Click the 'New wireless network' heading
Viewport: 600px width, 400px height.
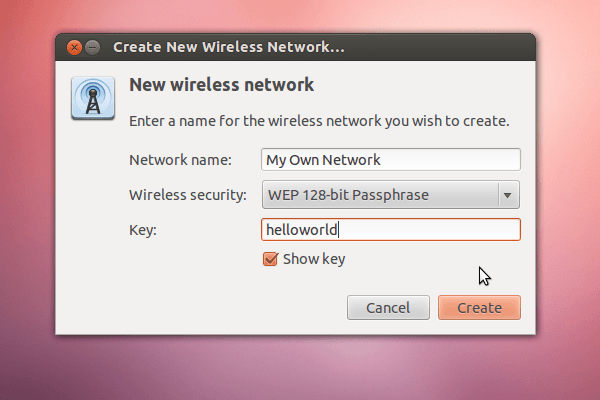click(x=222, y=85)
